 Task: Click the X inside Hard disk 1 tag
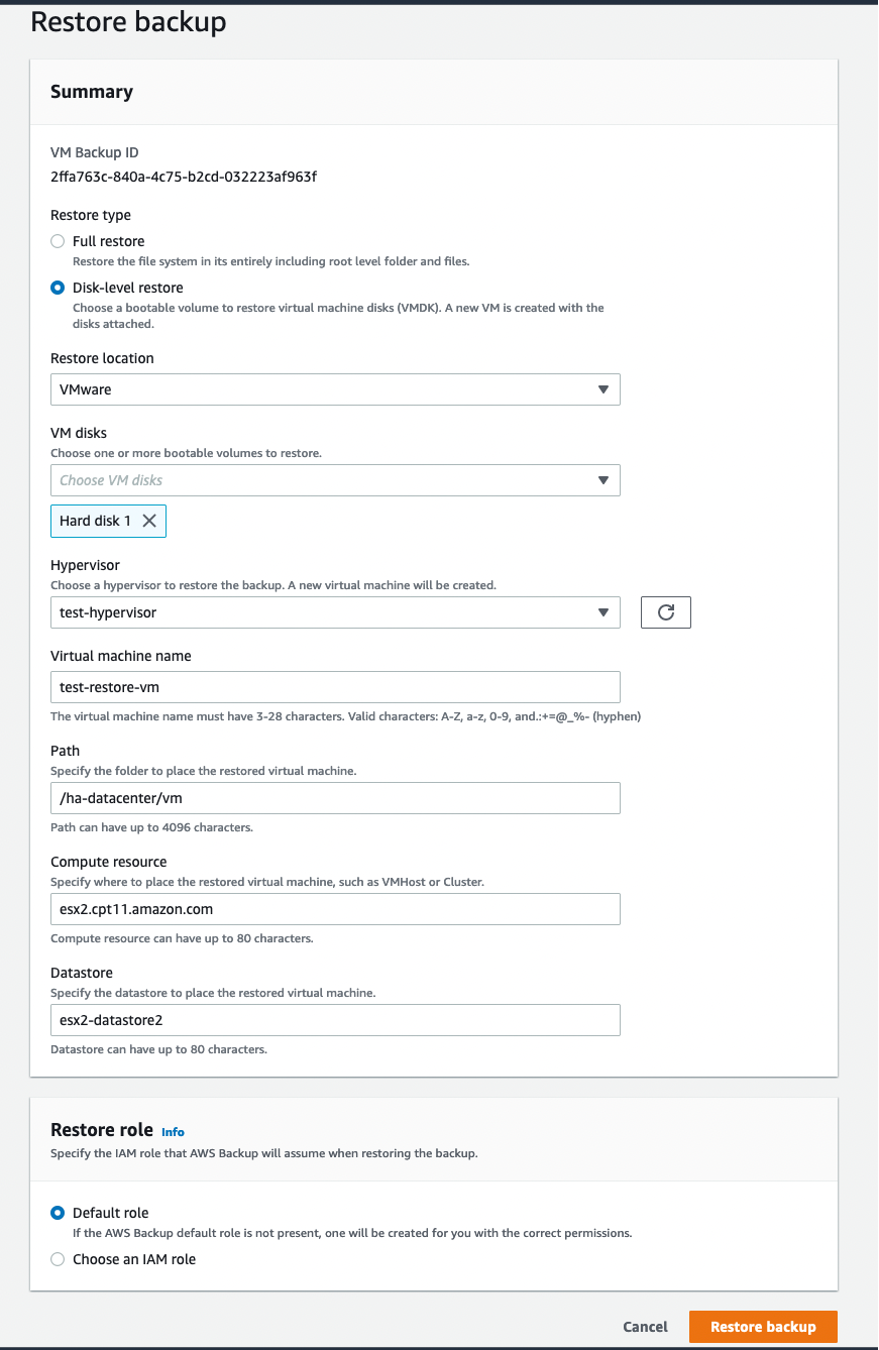149,520
